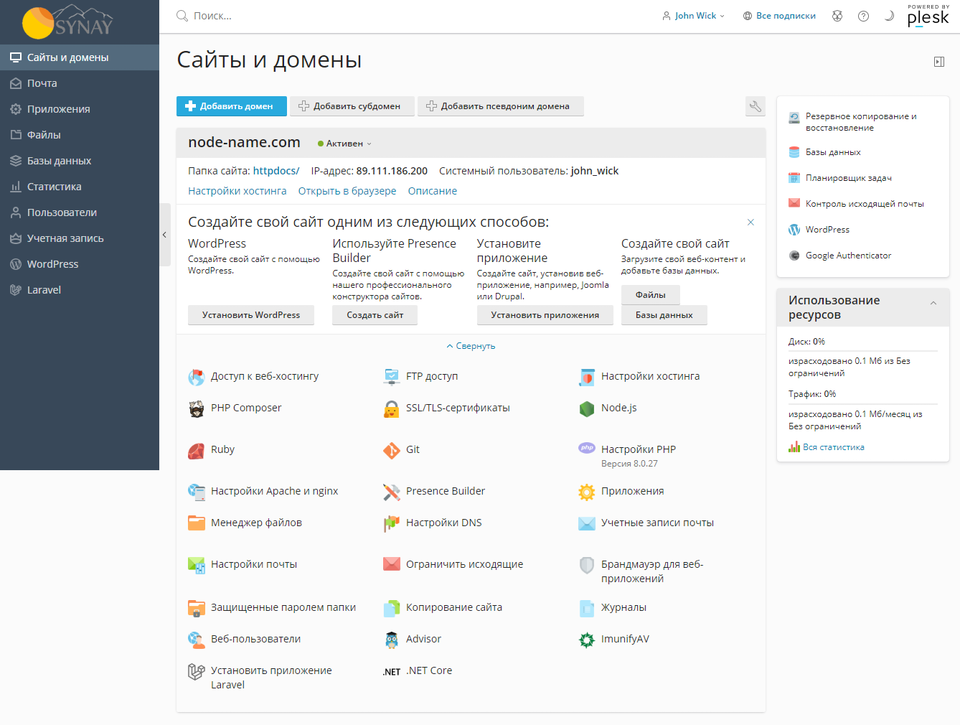Open PHP Composer icon
960x725 pixels.
click(x=196, y=408)
